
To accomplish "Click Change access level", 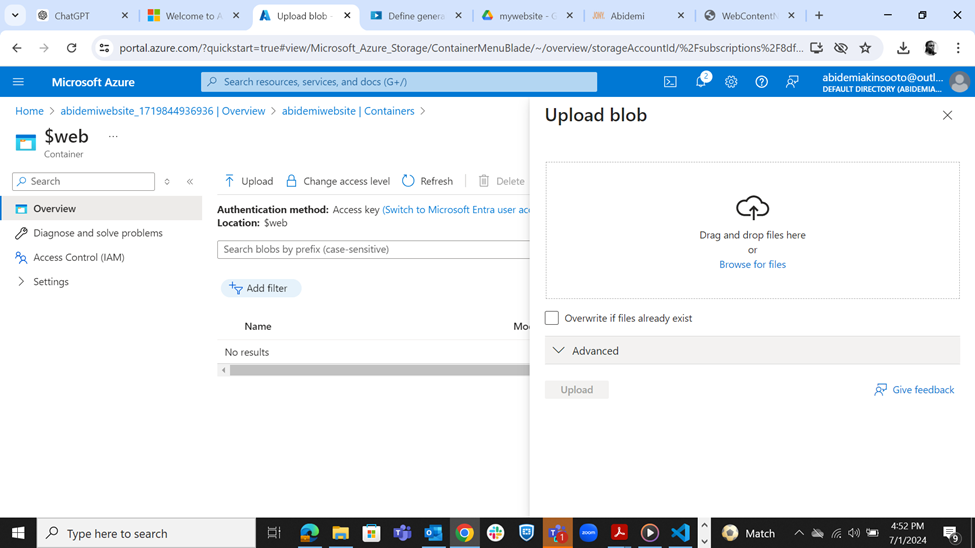I will [x=338, y=181].
